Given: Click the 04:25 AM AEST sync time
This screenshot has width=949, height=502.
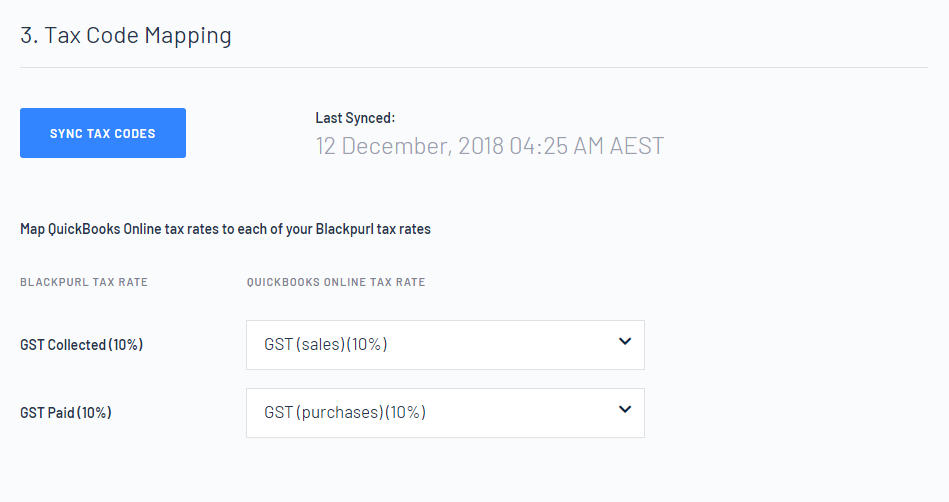Looking at the screenshot, I should 586,146.
